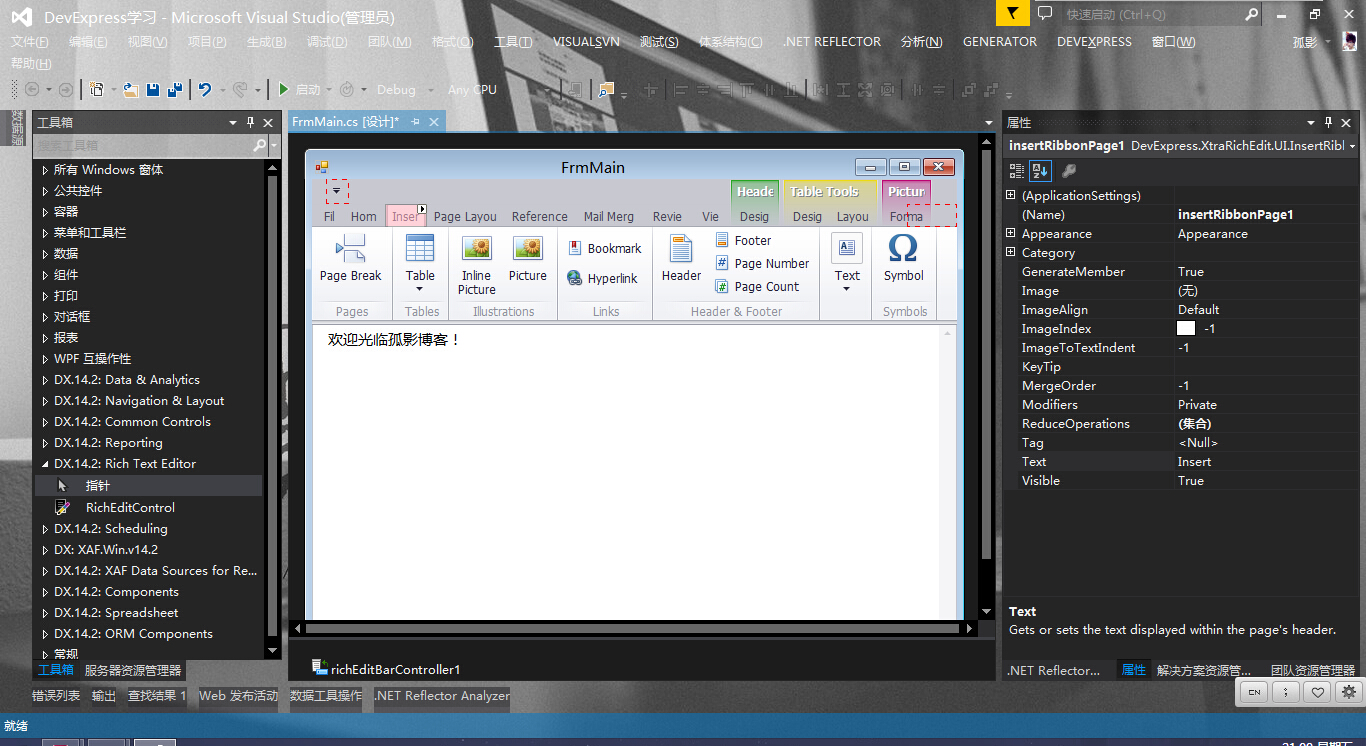This screenshot has height=746, width=1366.
Task: Click the designer horizontal scrollbar
Action: [632, 629]
